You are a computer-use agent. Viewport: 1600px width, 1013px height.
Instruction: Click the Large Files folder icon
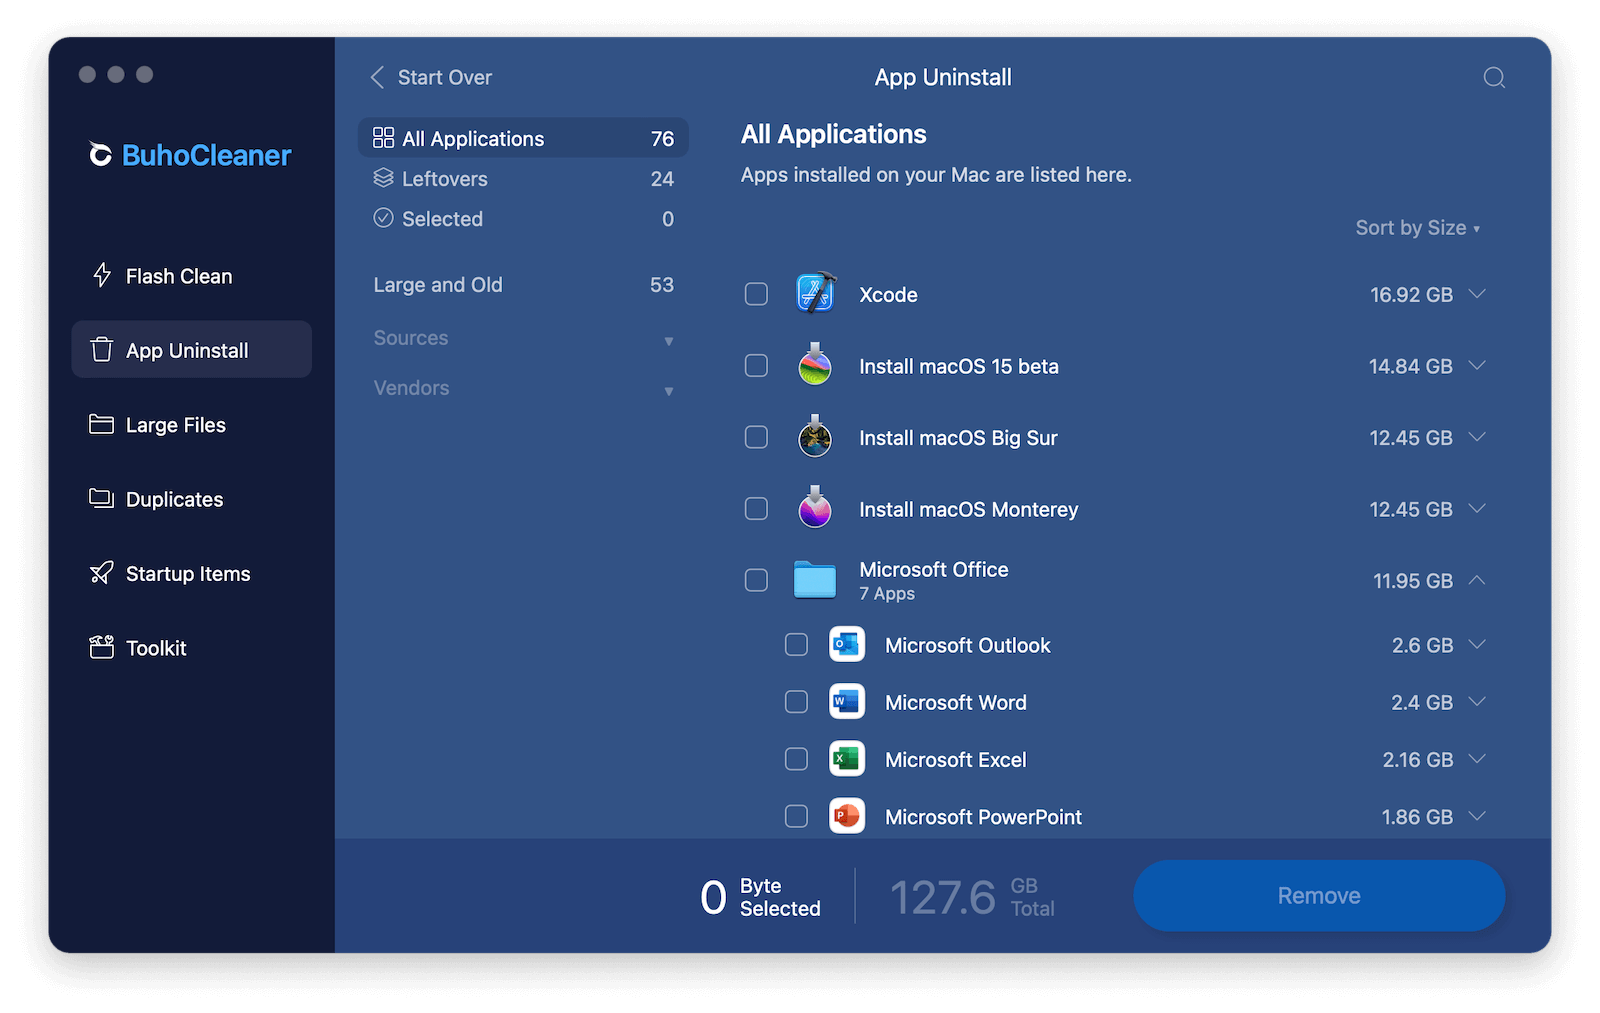point(102,424)
